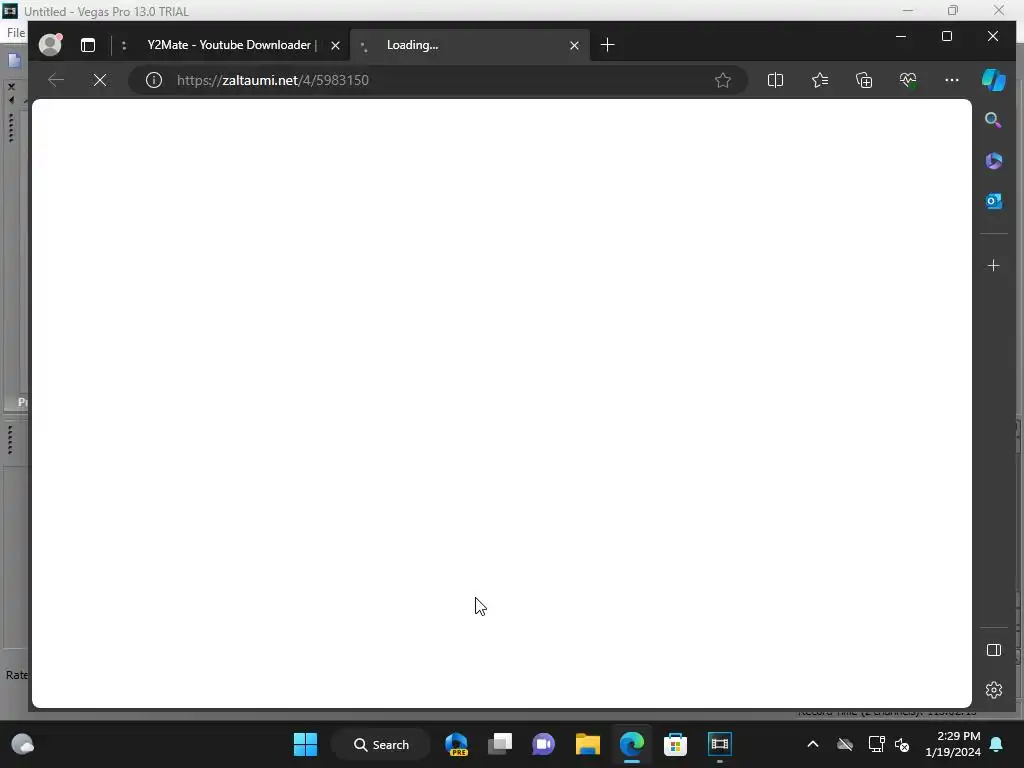Switch to the Y2Mate Youtube Downloader tab
Image resolution: width=1024 pixels, height=768 pixels.
click(232, 45)
